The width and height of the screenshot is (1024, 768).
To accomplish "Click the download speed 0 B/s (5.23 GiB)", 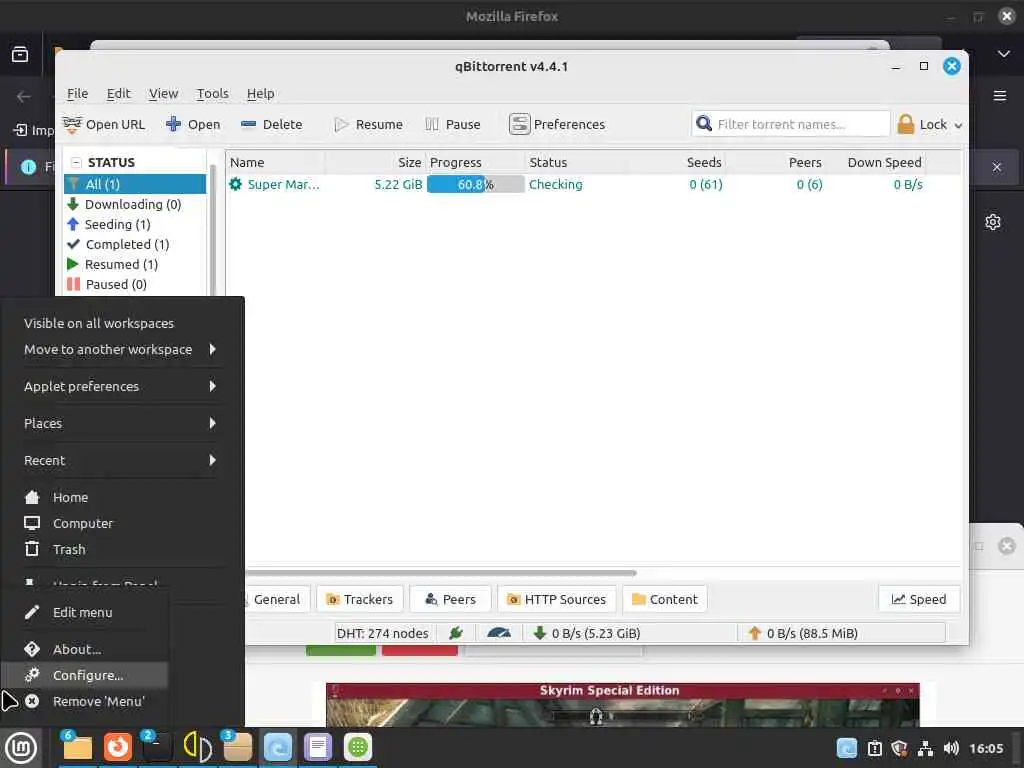I will point(586,633).
